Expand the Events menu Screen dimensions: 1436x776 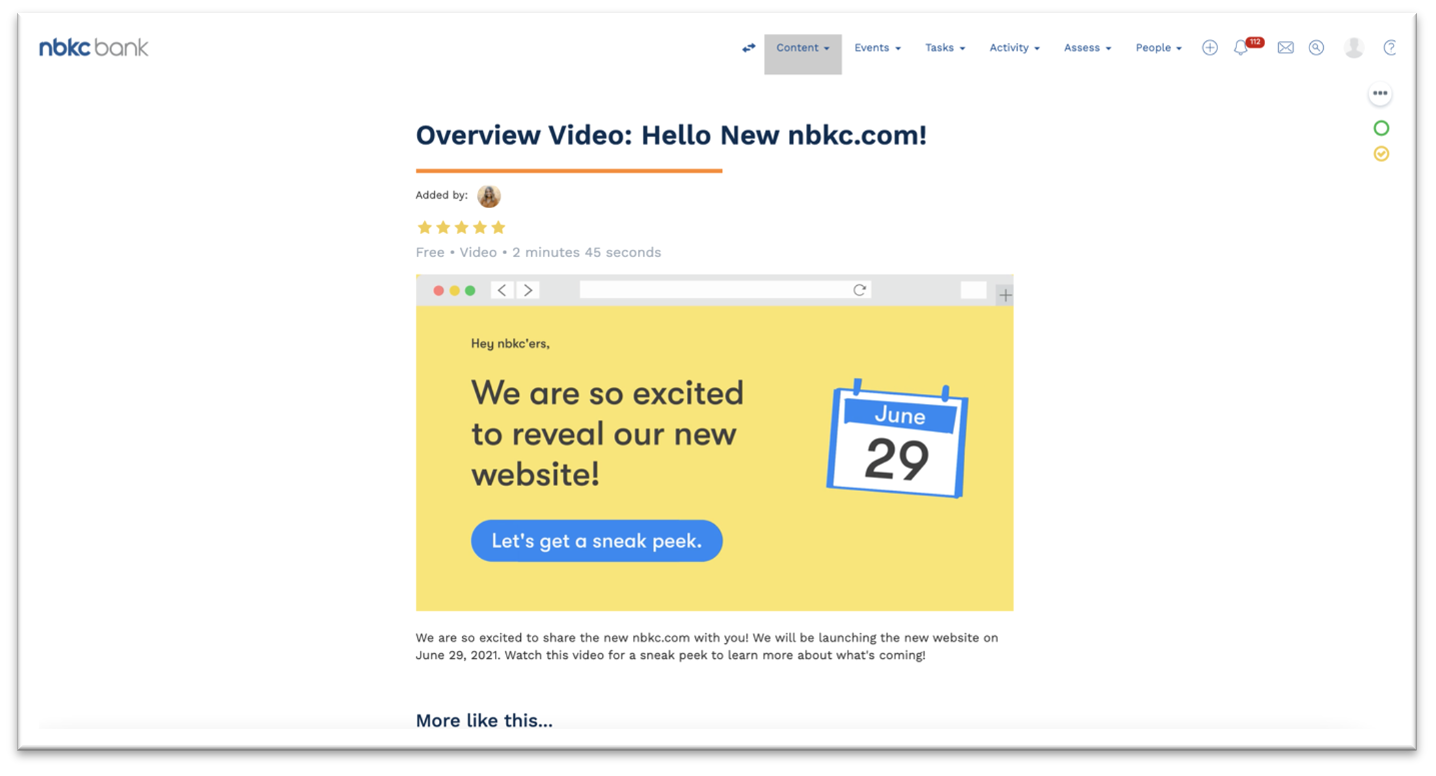pos(877,47)
